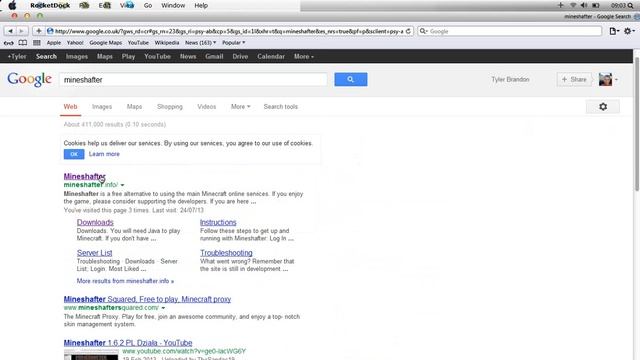Open the Mineshafter Squared result

tap(147, 299)
